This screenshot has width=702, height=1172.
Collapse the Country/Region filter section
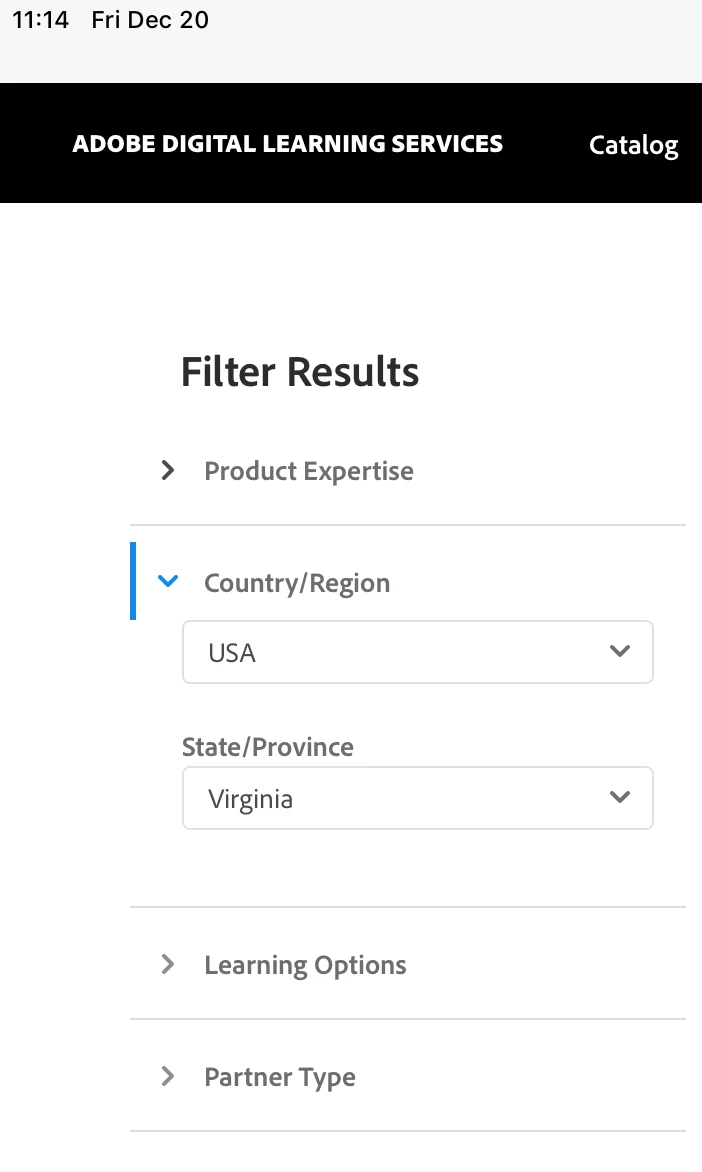(296, 583)
